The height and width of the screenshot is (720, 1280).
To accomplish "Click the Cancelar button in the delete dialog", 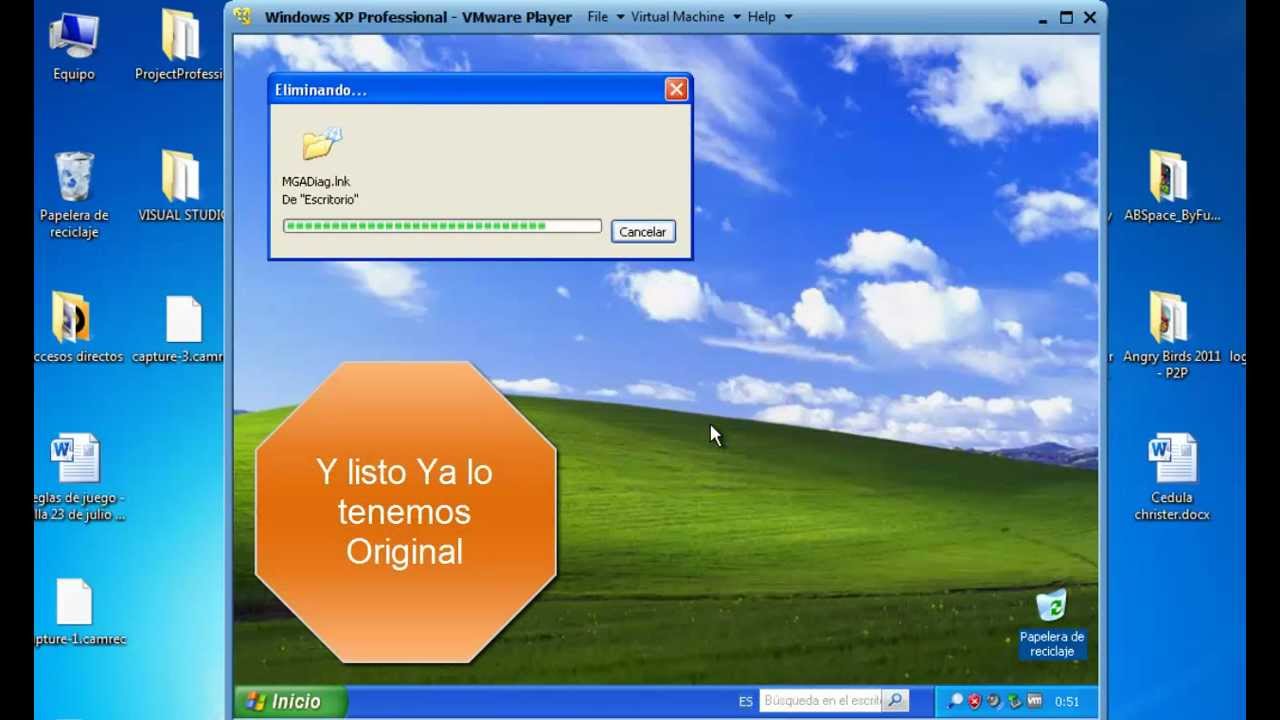I will (x=642, y=232).
